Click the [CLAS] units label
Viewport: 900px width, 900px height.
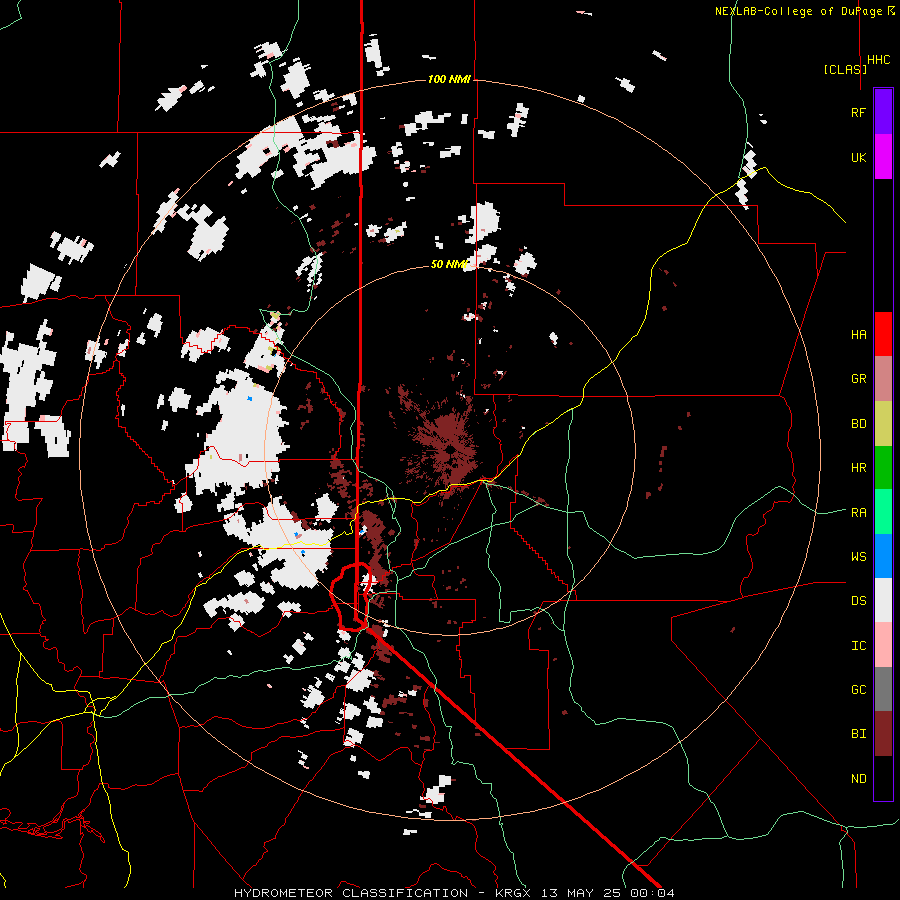pyautogui.click(x=845, y=69)
